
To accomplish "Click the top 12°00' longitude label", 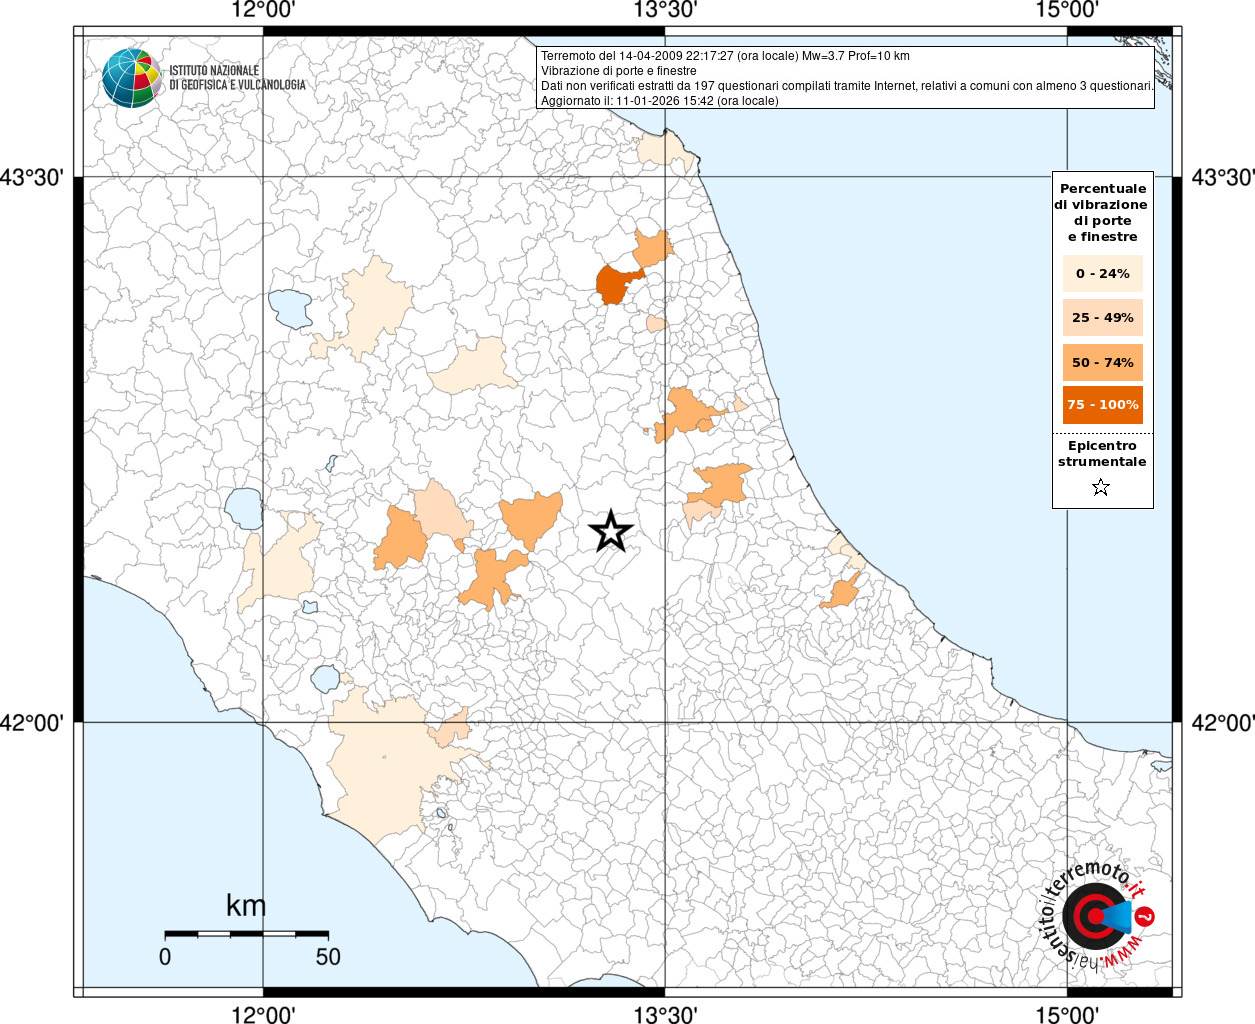I will pos(263,10).
